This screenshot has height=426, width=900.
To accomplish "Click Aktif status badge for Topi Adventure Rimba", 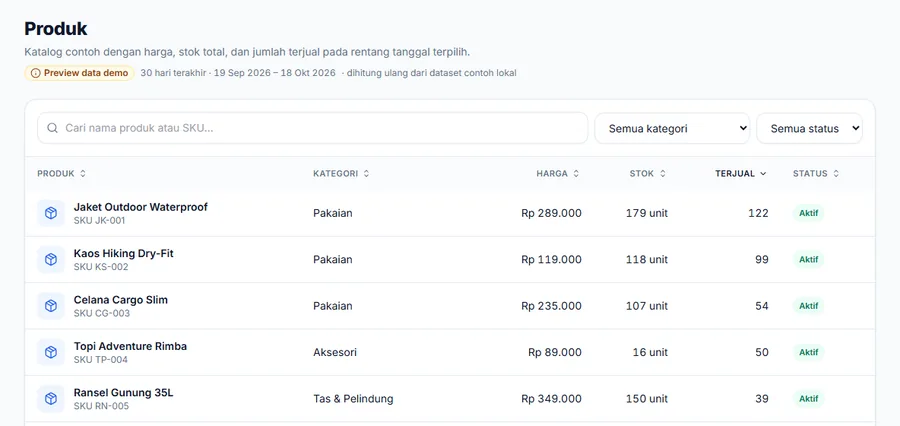I will [808, 352].
